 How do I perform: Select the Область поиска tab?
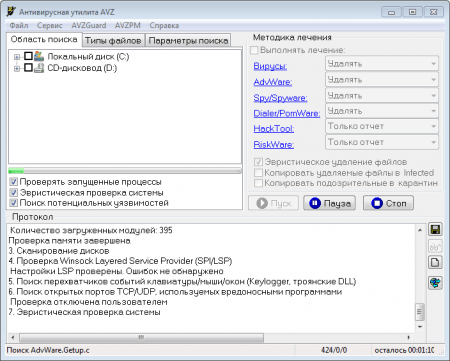pos(44,39)
